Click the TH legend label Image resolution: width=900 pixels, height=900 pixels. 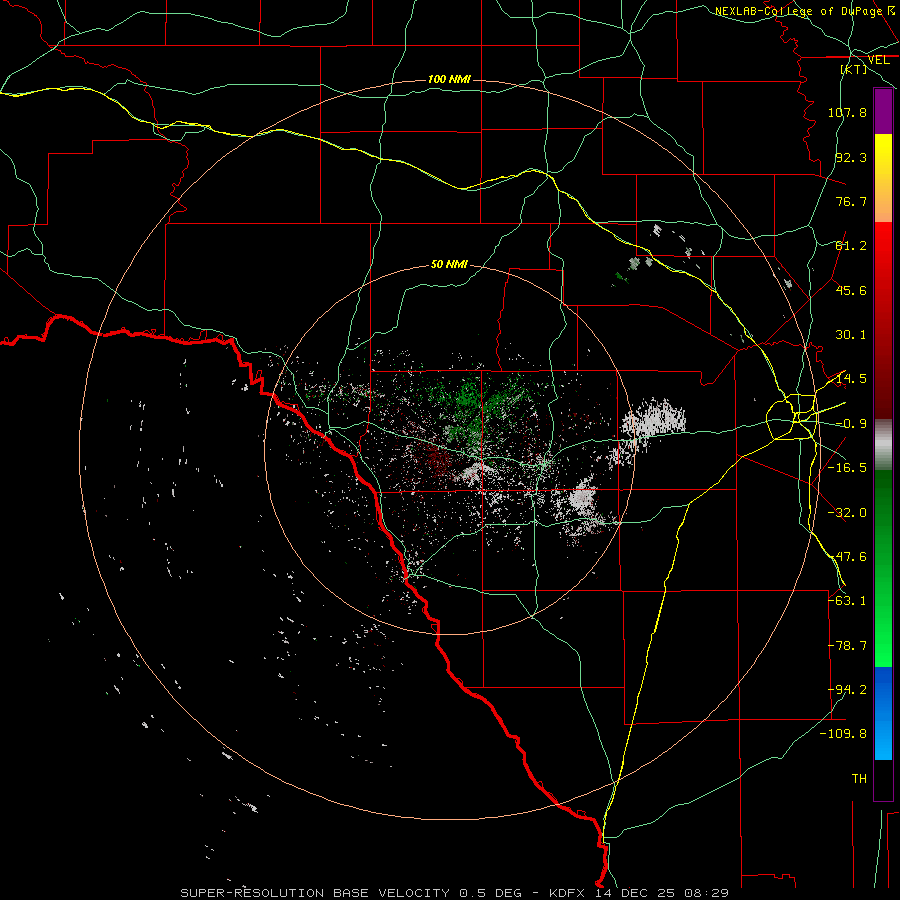point(859,779)
